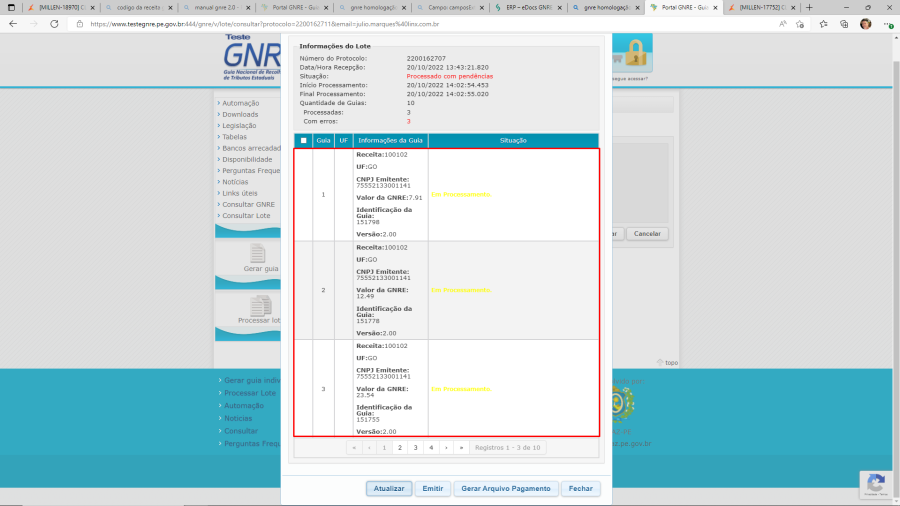Click the footer link 'Consultar'
The image size is (900, 506).
[x=241, y=431]
